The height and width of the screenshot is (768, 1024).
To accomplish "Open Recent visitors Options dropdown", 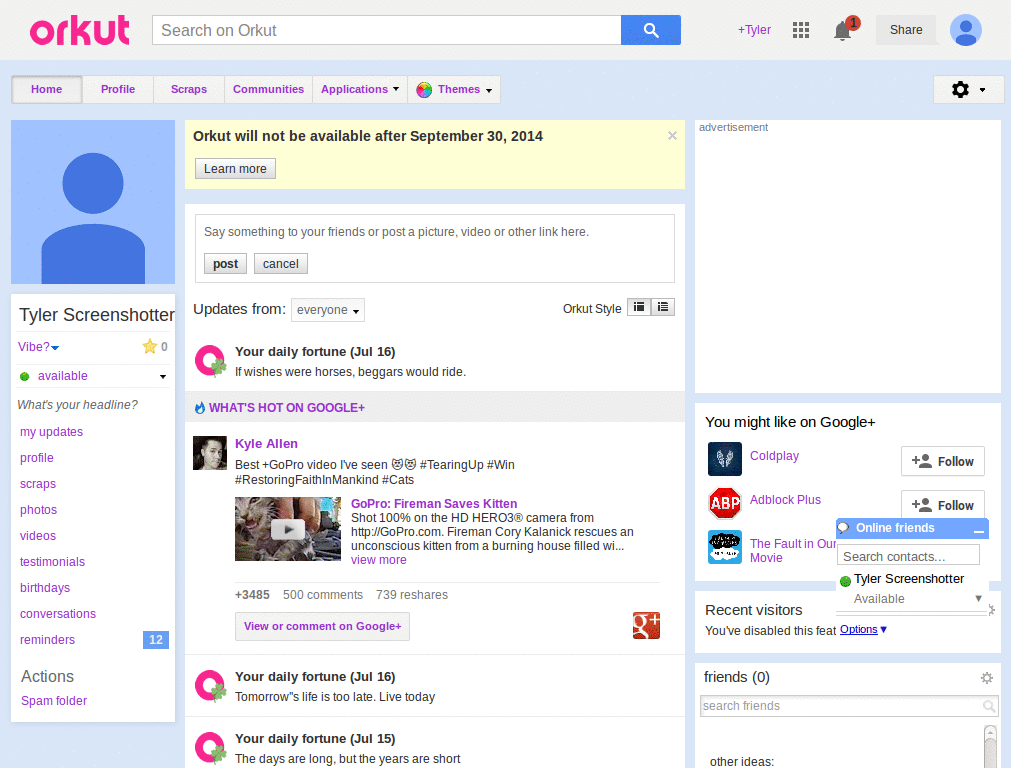I will coord(863,630).
